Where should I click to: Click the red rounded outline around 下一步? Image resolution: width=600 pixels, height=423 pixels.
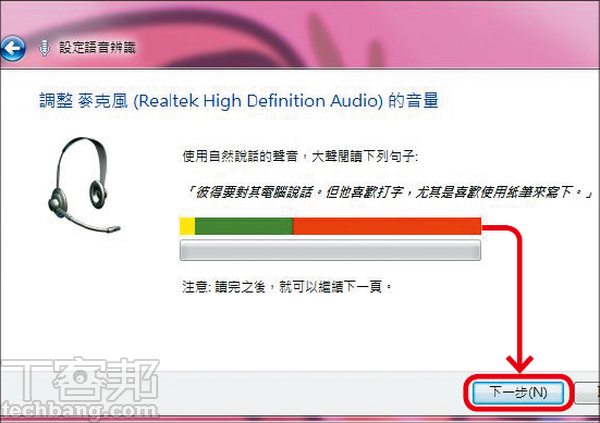pyautogui.click(x=518, y=393)
